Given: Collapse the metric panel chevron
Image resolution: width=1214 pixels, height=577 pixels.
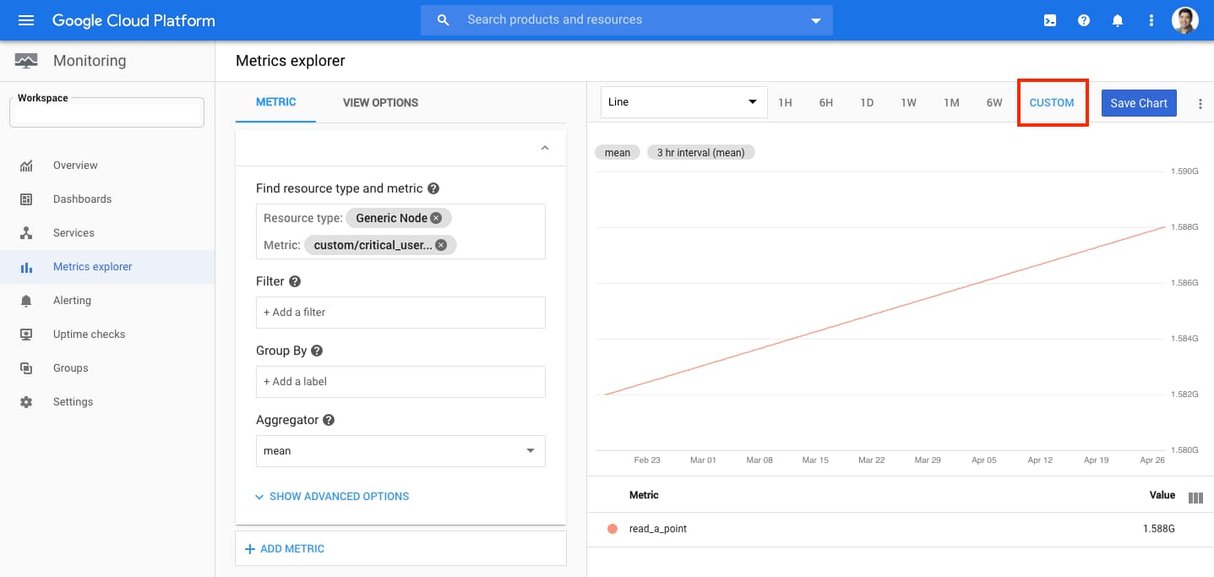Looking at the screenshot, I should 545,148.
